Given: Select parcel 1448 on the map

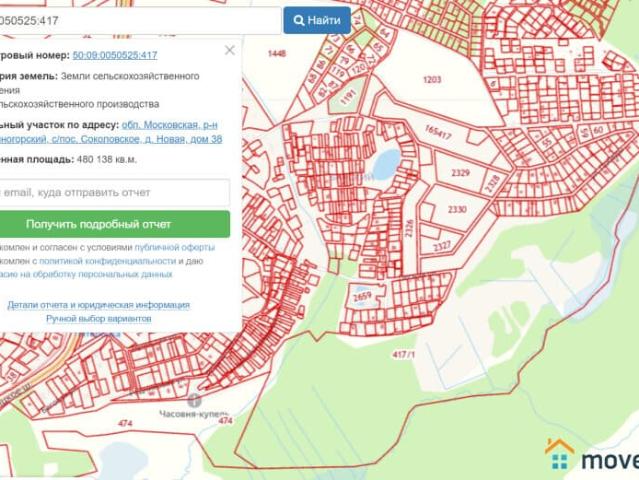Looking at the screenshot, I should [x=277, y=53].
